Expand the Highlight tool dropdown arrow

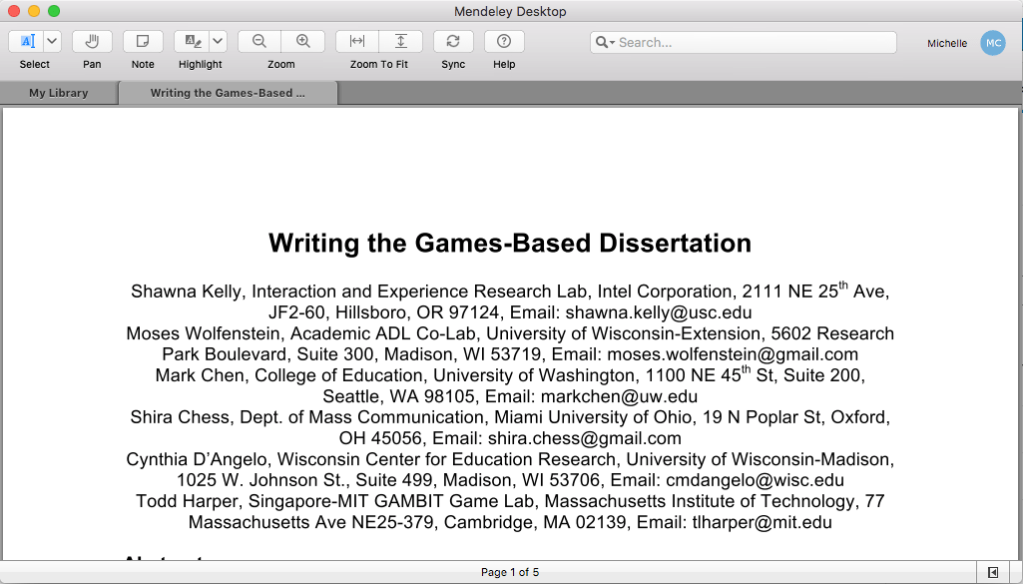[217, 41]
